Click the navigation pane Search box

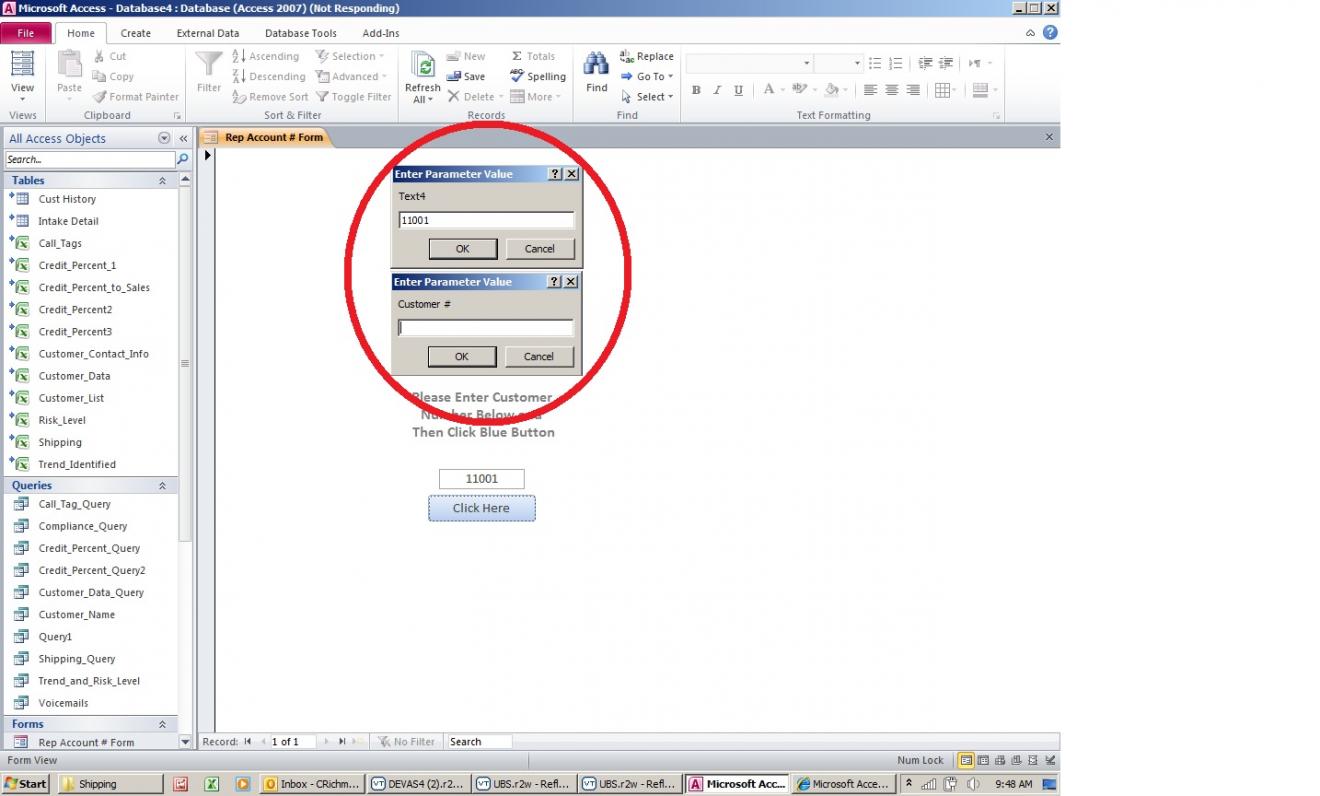click(x=90, y=159)
